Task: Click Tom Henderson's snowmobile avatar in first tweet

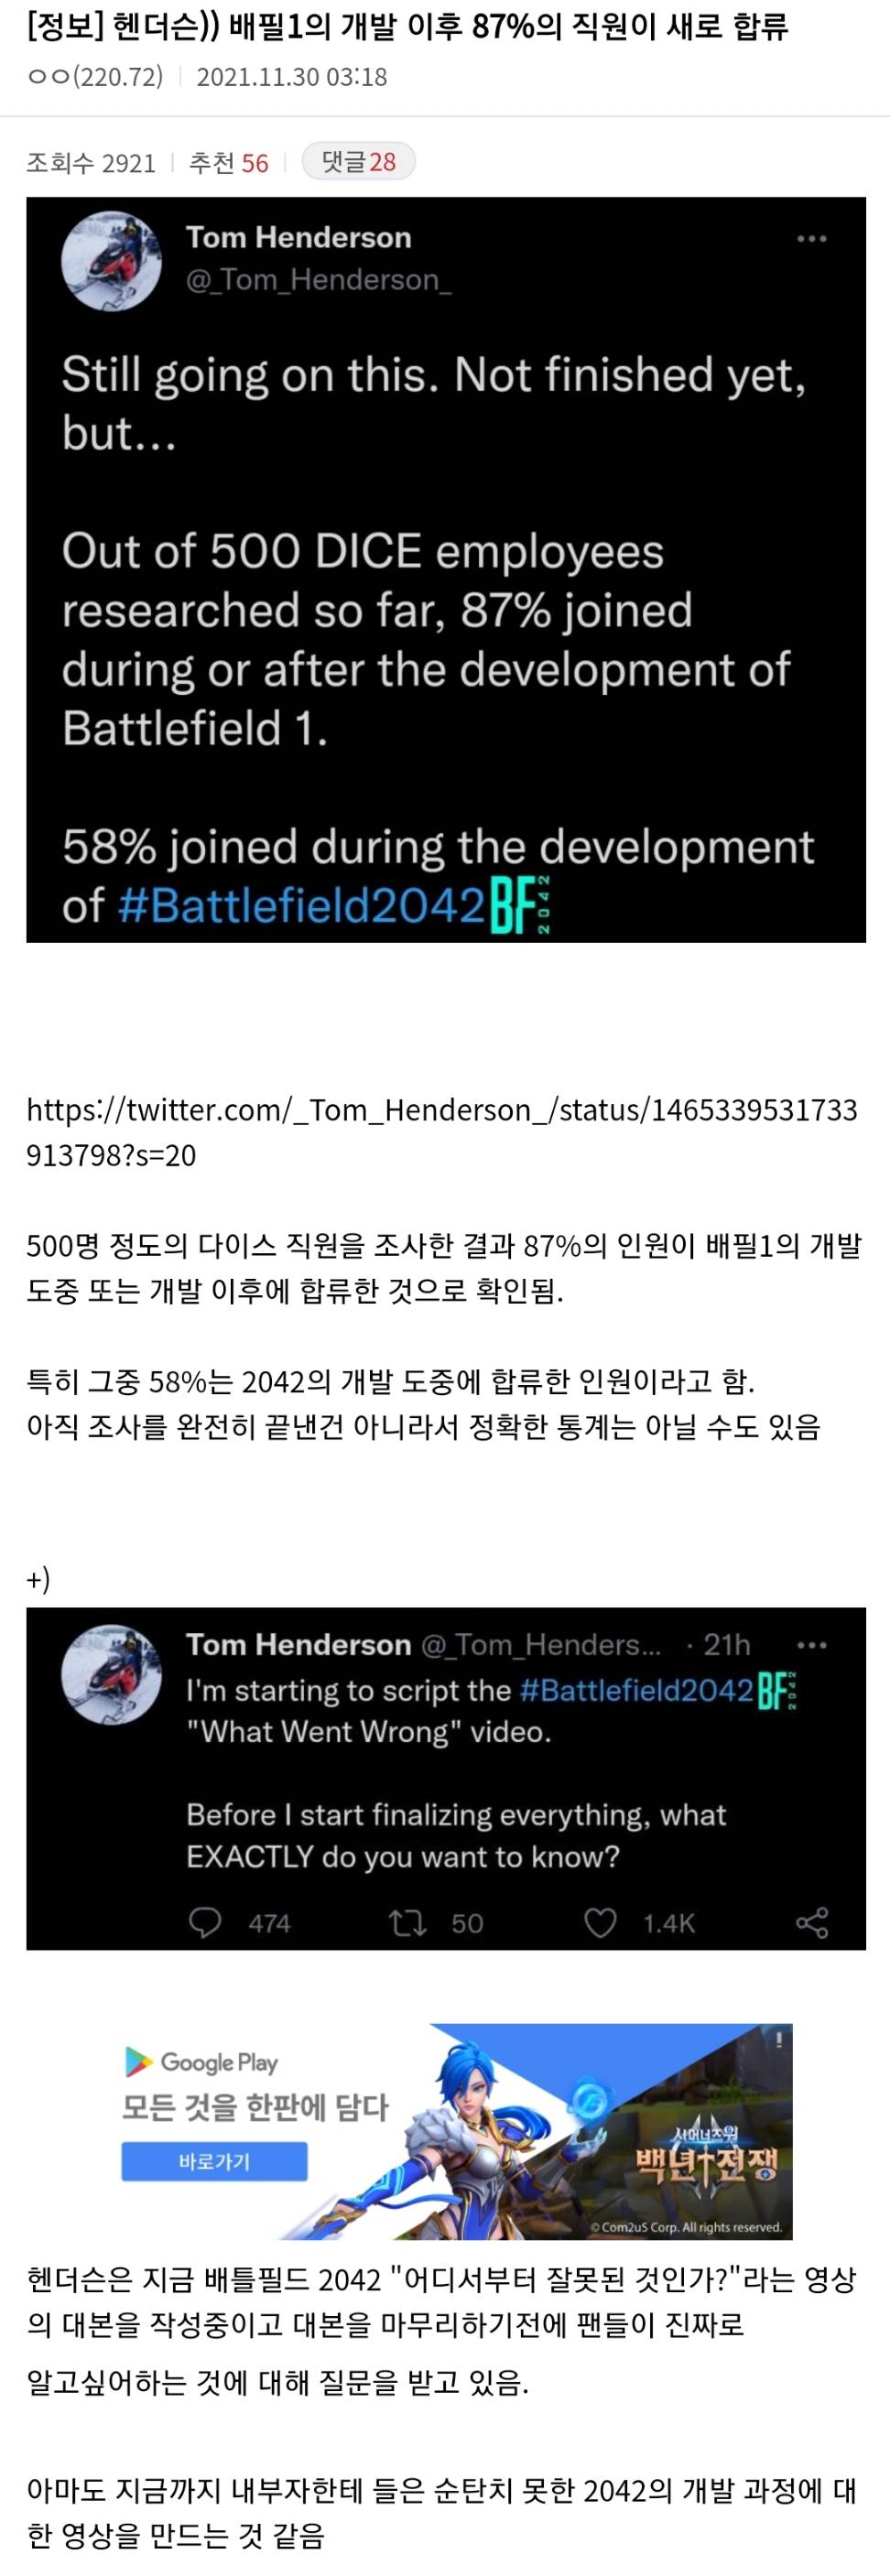Action: [111, 261]
